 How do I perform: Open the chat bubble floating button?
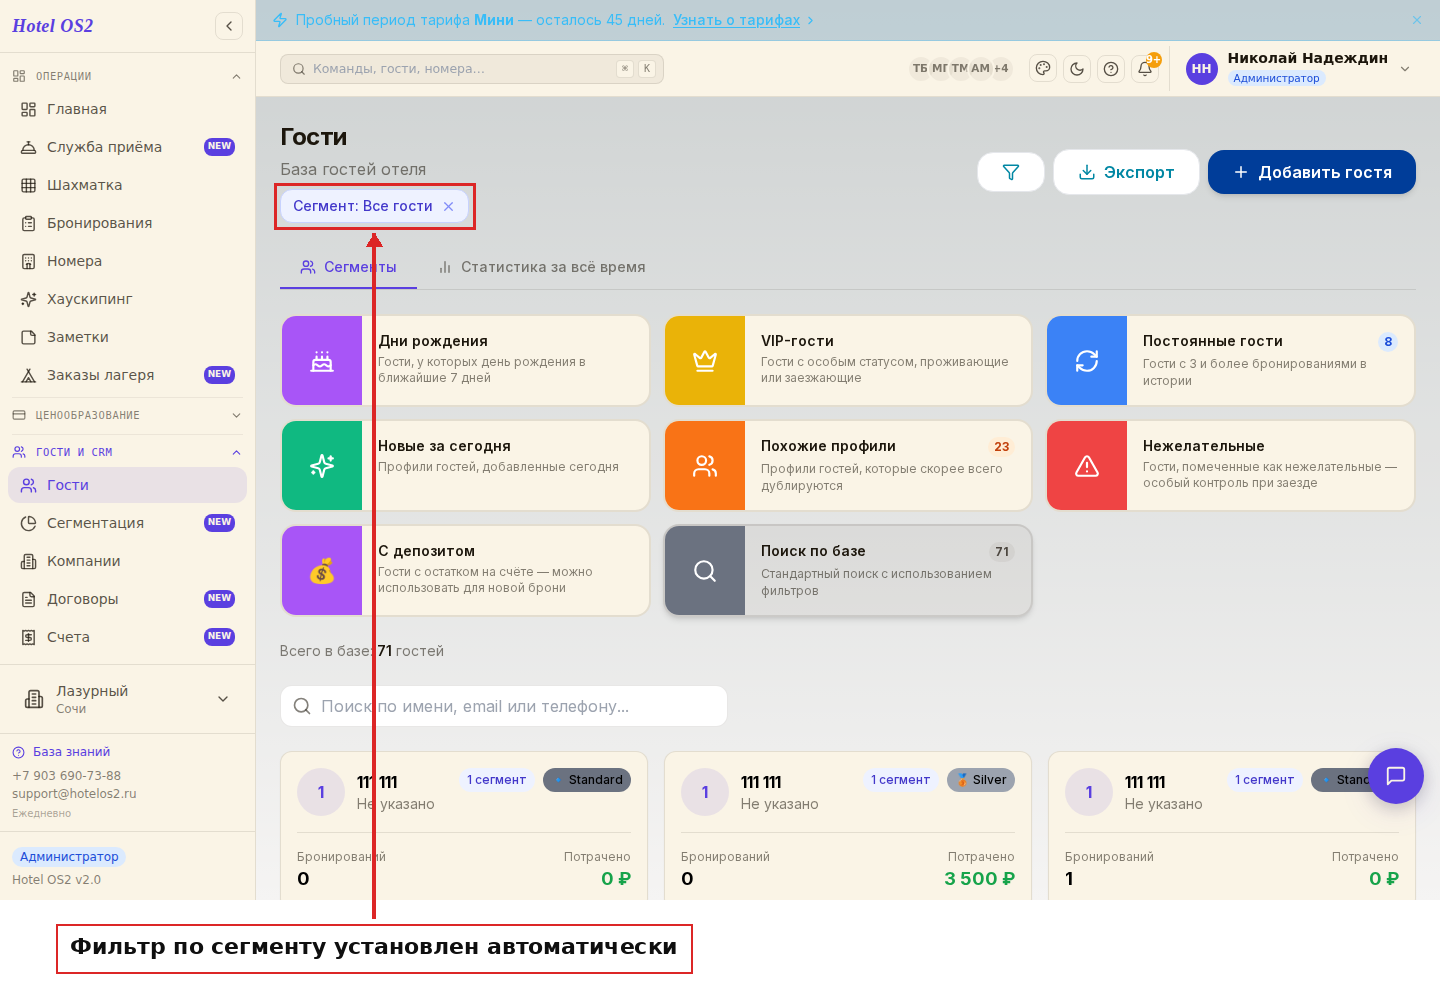(x=1396, y=775)
